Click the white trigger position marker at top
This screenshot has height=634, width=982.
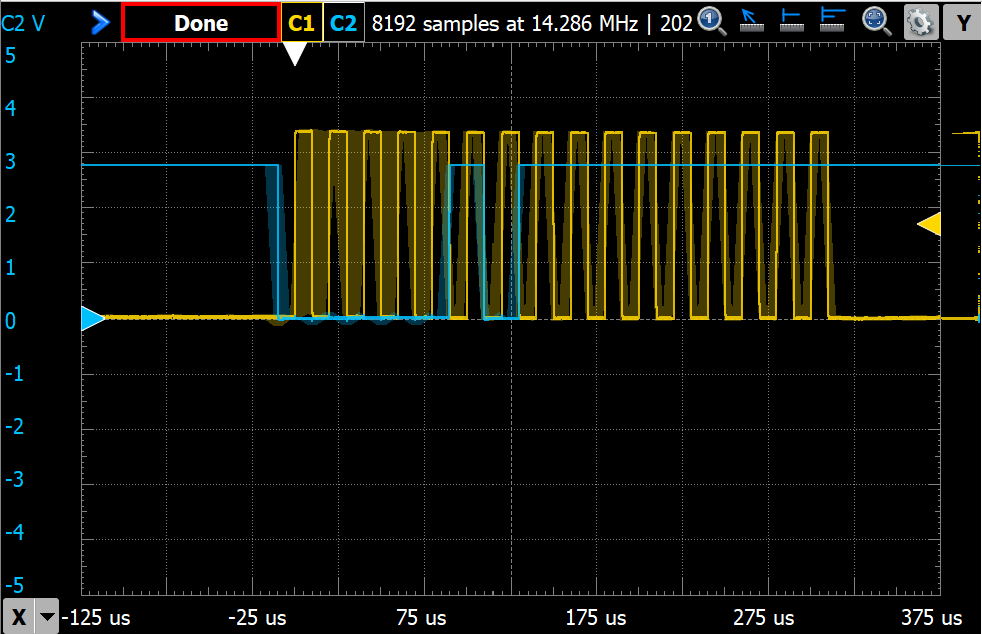[x=295, y=54]
